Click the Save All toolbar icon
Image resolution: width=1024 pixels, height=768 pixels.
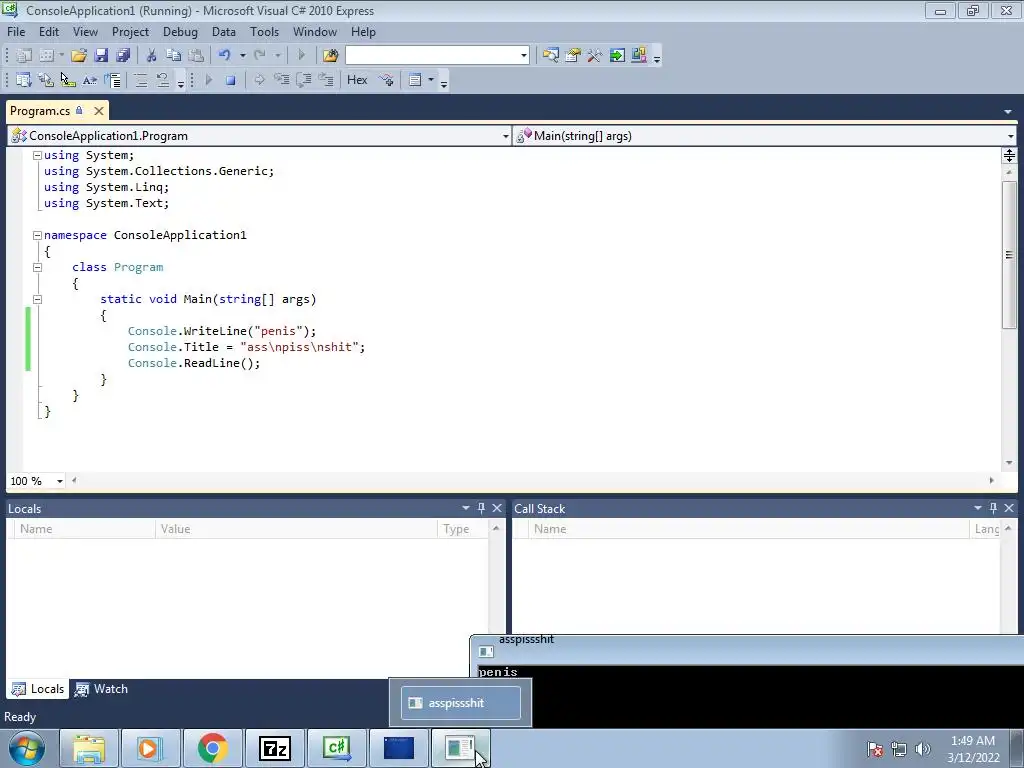pyautogui.click(x=123, y=56)
